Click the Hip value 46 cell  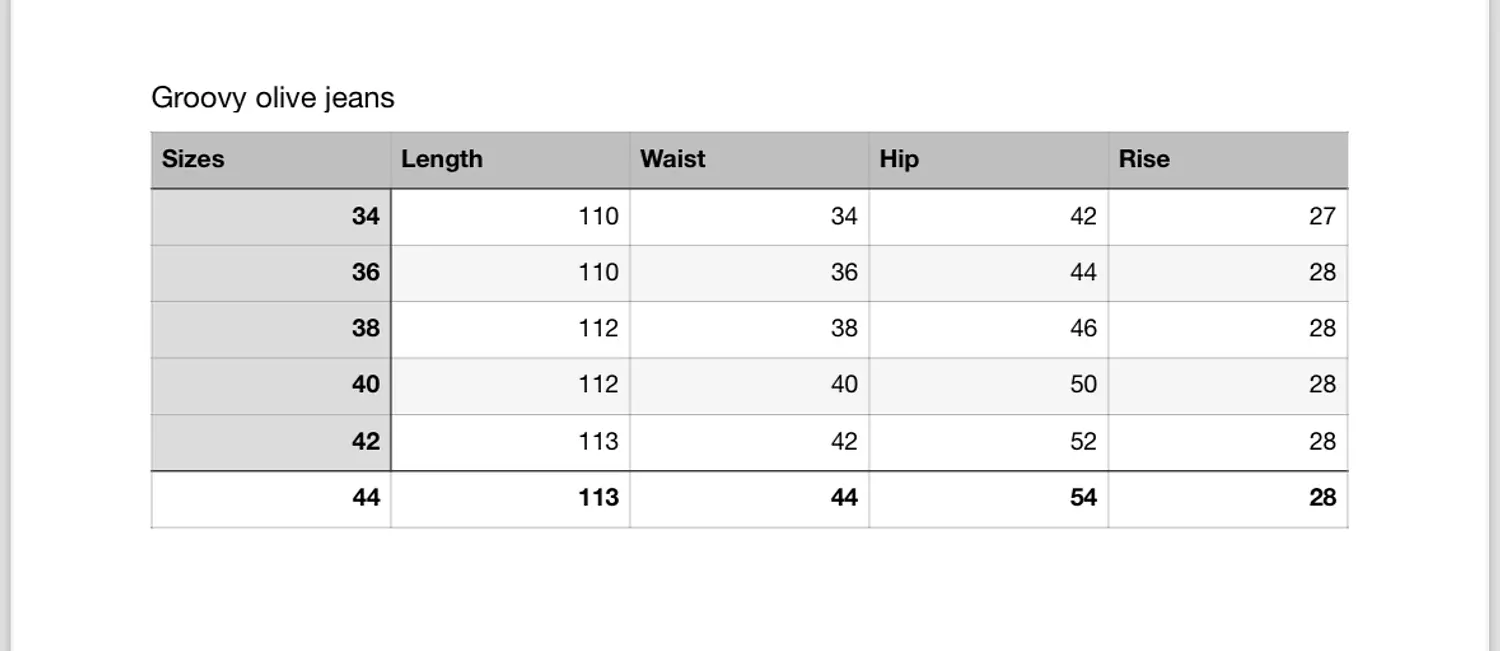[x=988, y=329]
